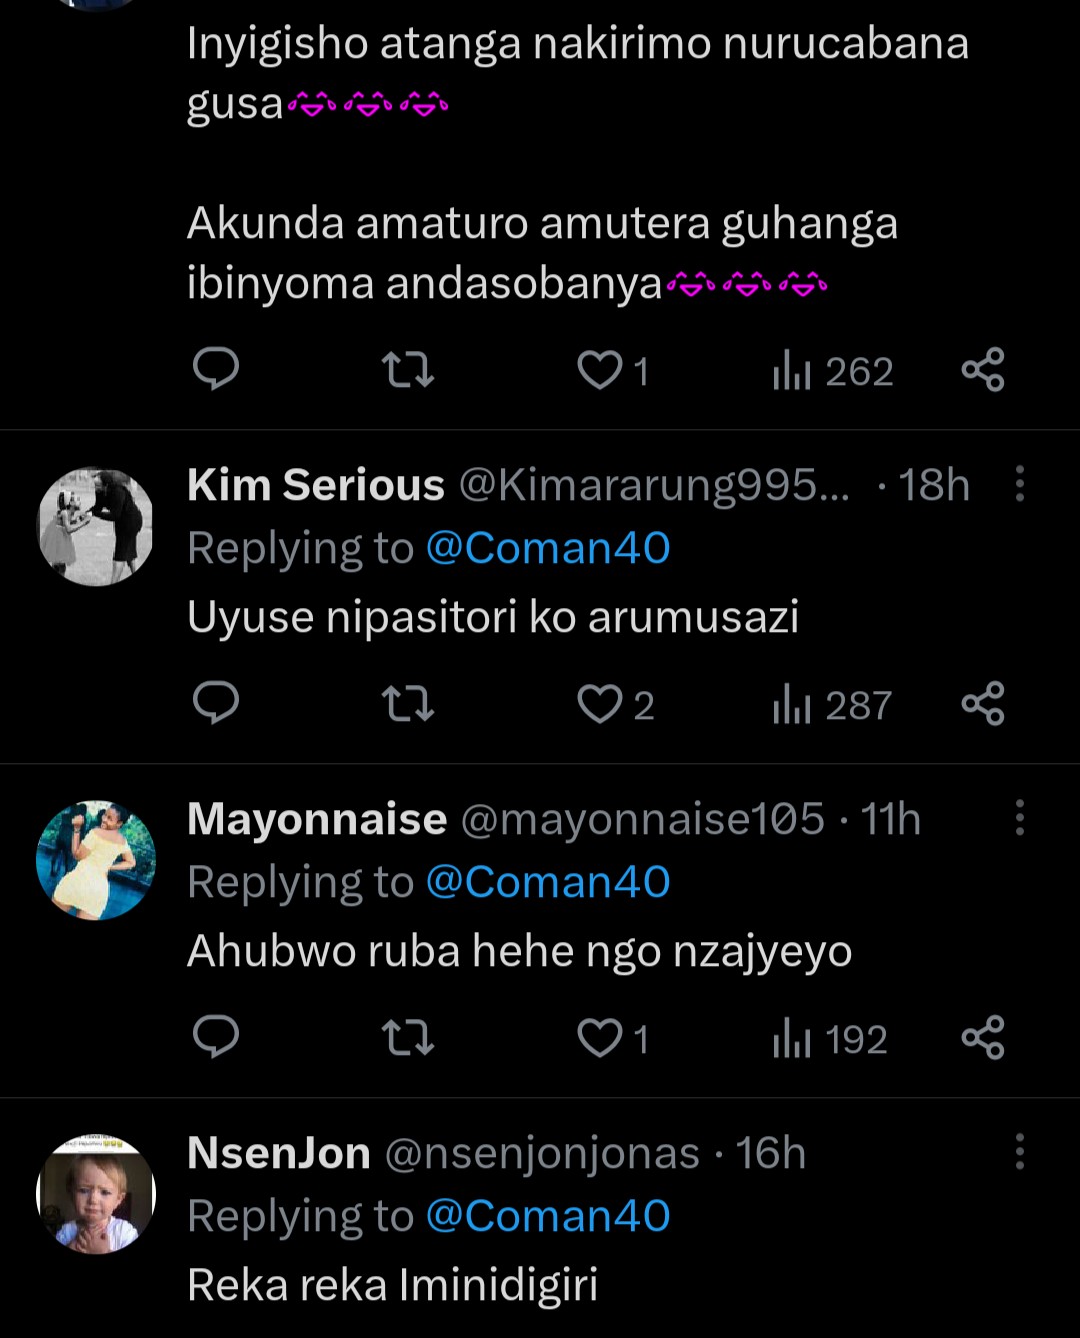Open more options for Mayonnaise's tweet
Viewport: 1080px width, 1338px height.
1019,818
